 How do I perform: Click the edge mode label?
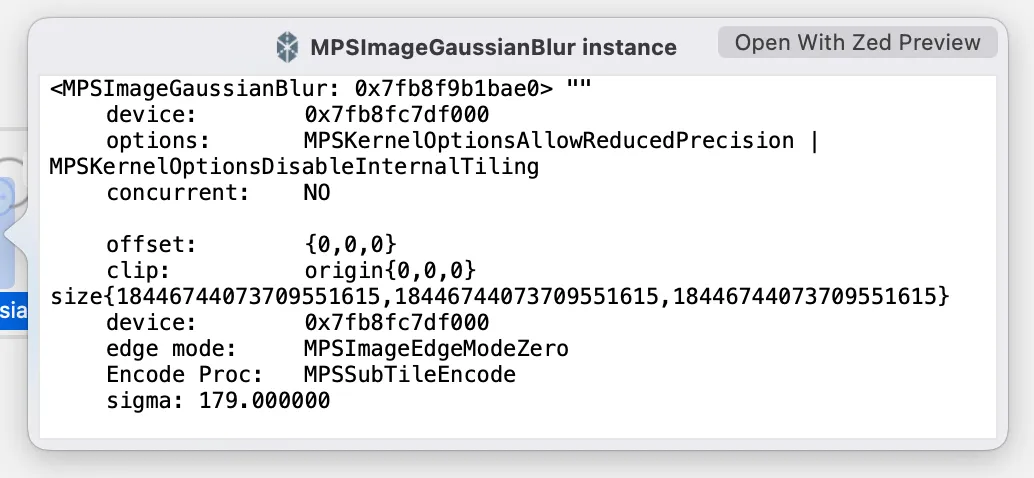pyautogui.click(x=170, y=348)
